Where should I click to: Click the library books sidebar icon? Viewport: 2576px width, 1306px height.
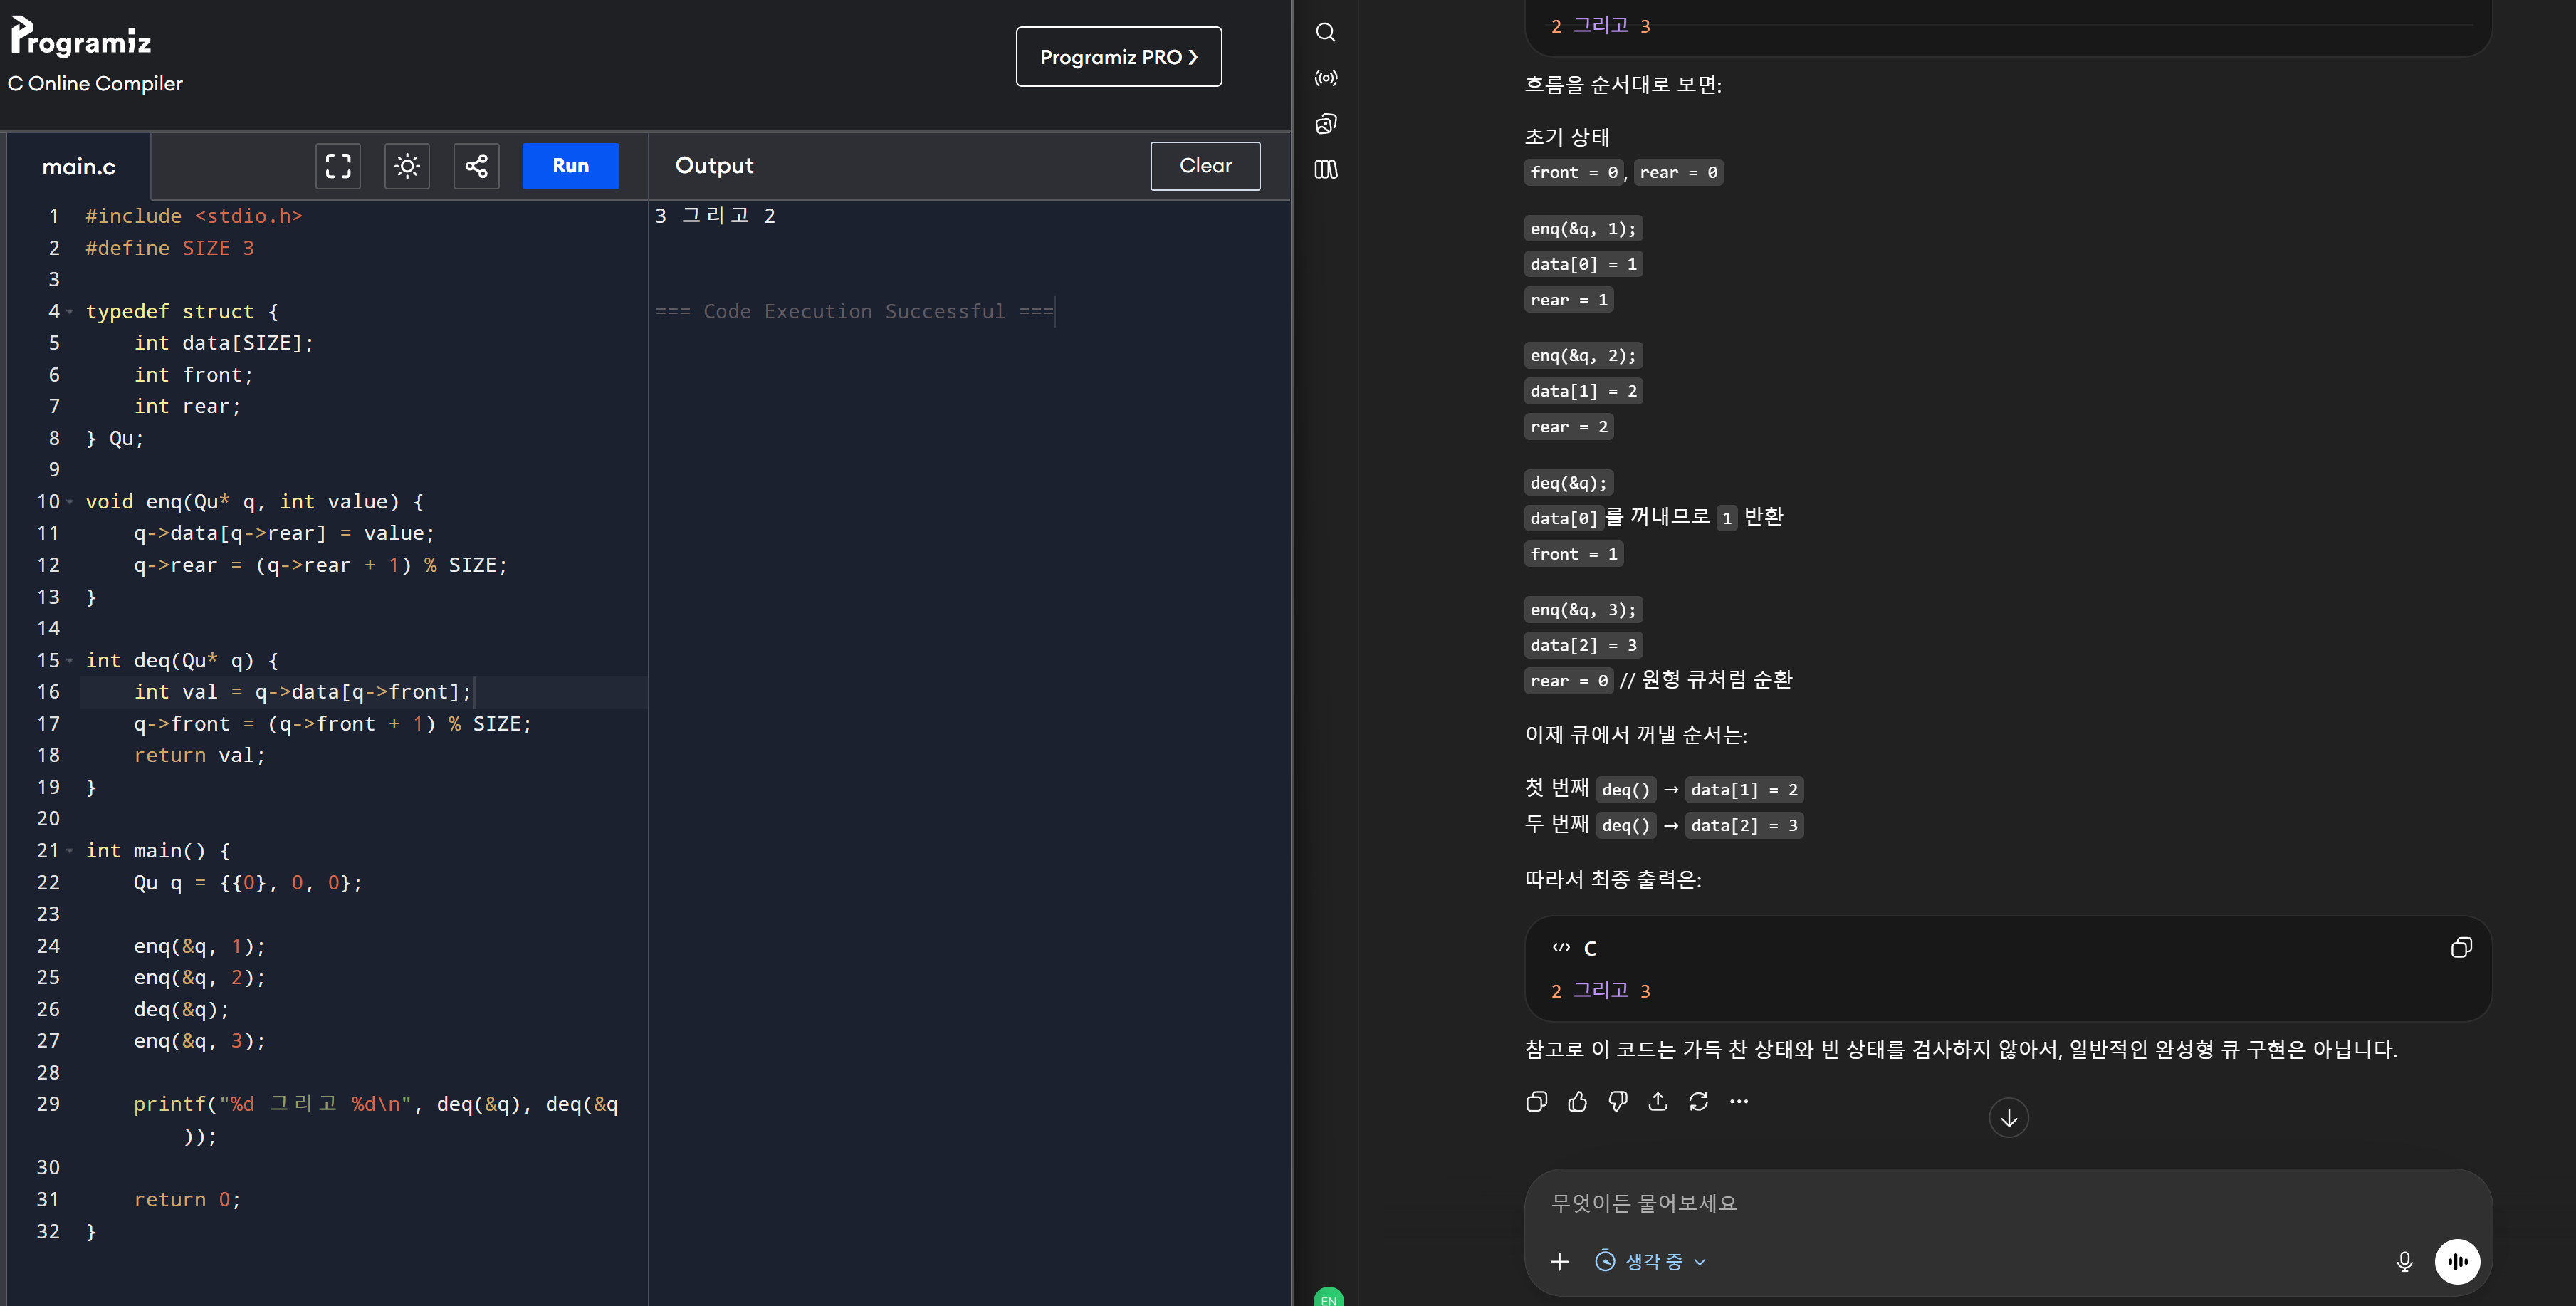1325,170
